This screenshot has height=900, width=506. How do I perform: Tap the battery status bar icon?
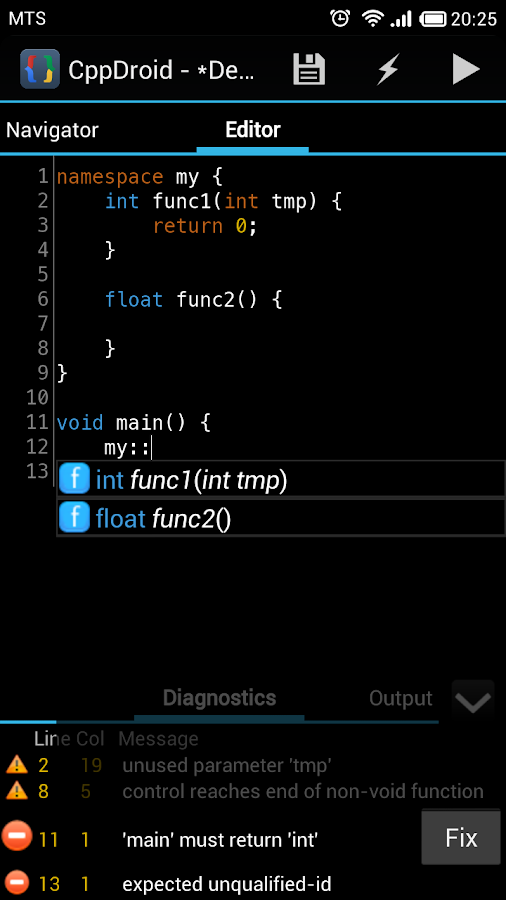tap(434, 19)
